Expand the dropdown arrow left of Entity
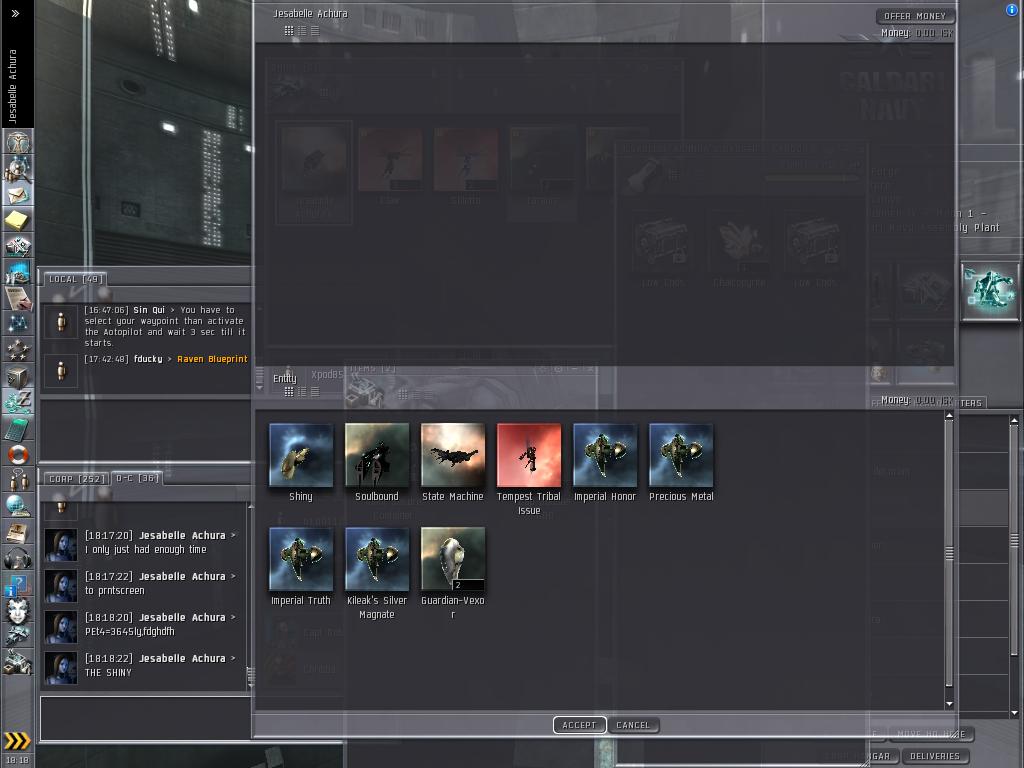The height and width of the screenshot is (768, 1024). point(259,388)
